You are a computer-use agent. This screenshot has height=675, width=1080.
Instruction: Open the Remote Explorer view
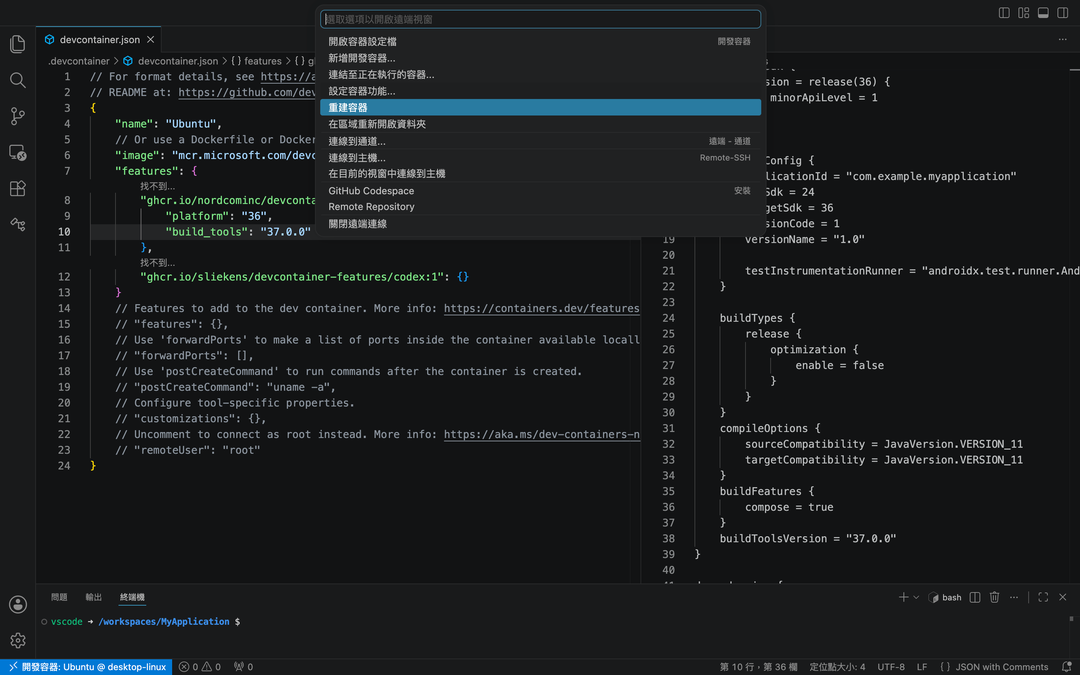(18, 152)
